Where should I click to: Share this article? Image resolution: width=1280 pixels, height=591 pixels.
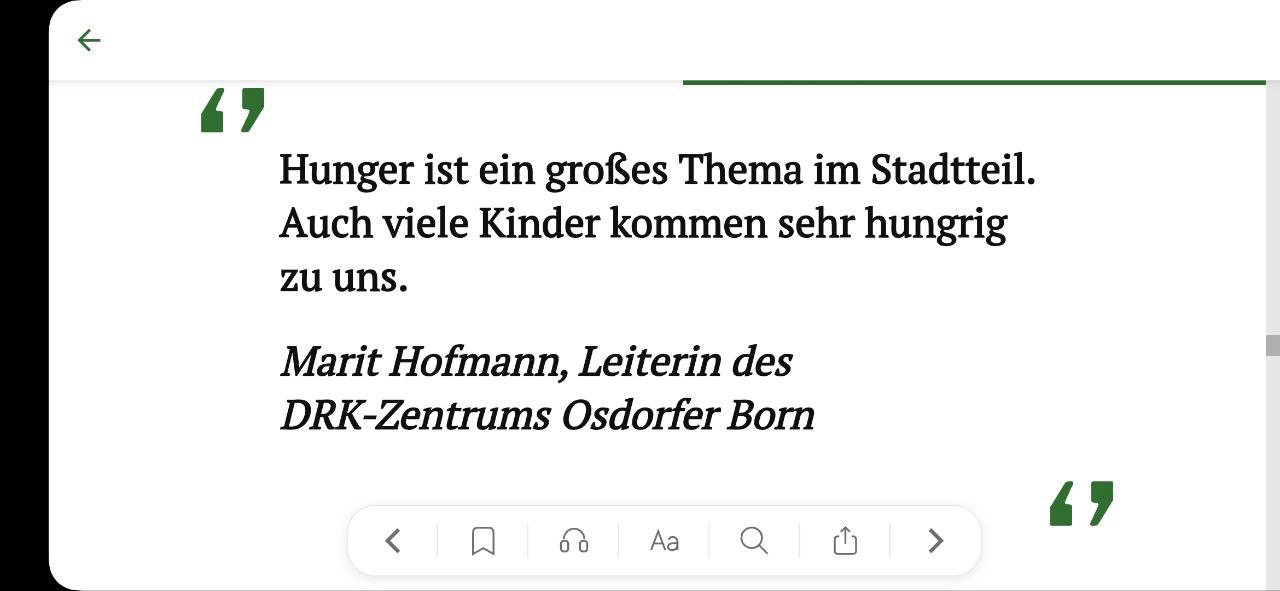pyautogui.click(x=845, y=541)
